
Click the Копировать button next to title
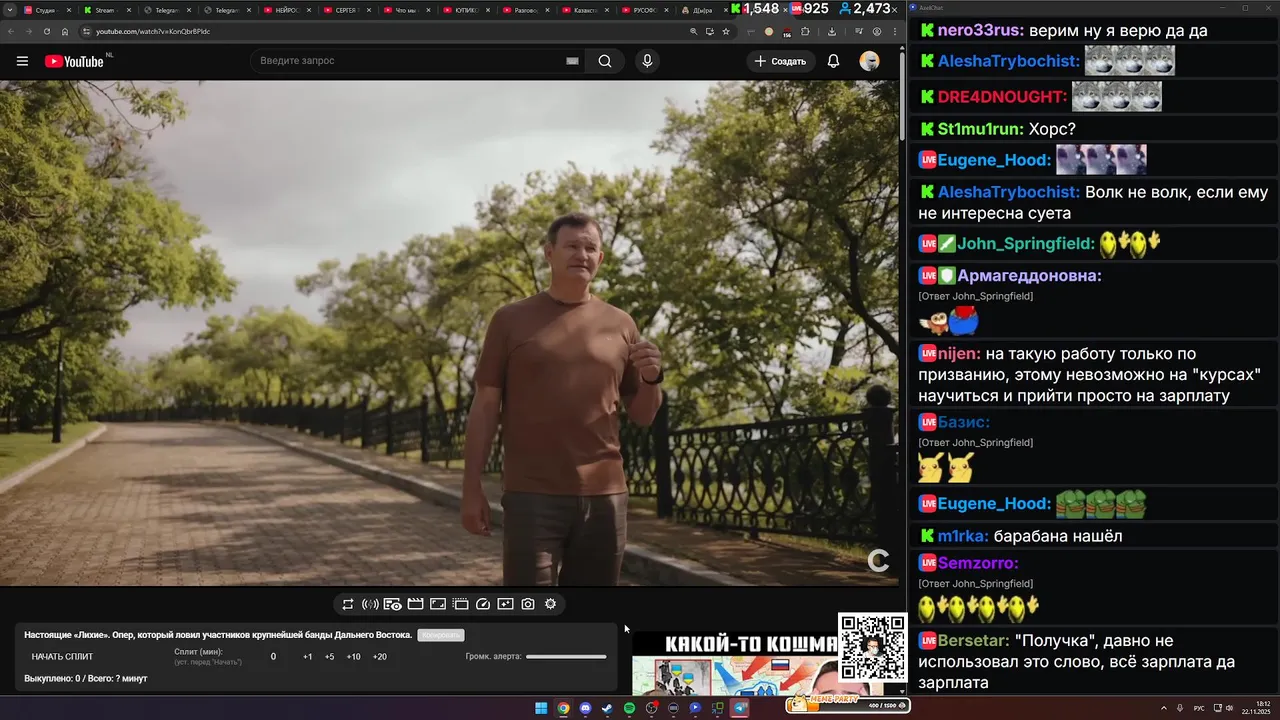point(441,635)
